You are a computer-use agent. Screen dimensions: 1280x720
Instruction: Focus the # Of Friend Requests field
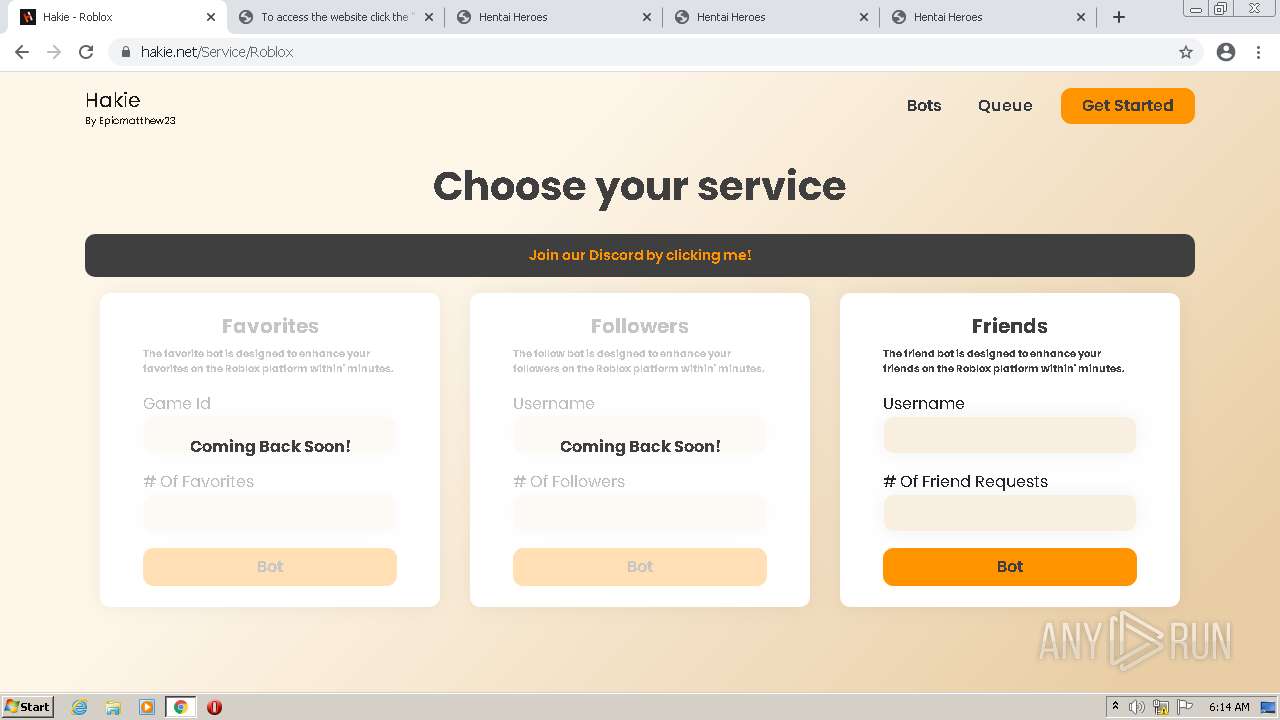point(1010,513)
